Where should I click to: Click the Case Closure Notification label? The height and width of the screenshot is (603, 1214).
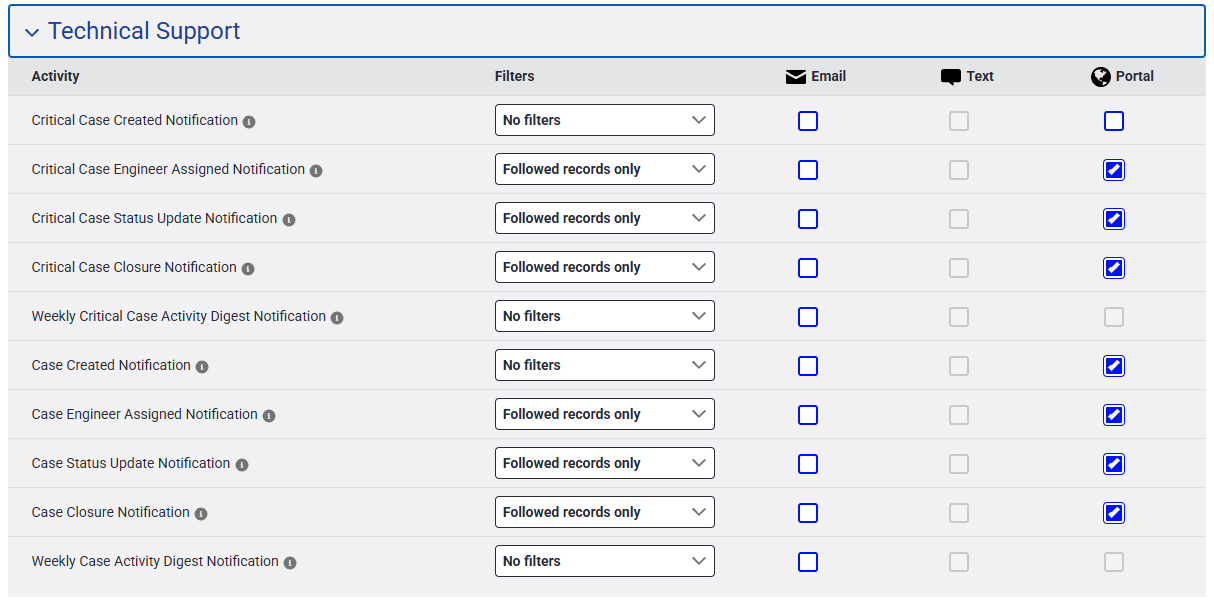[111, 512]
